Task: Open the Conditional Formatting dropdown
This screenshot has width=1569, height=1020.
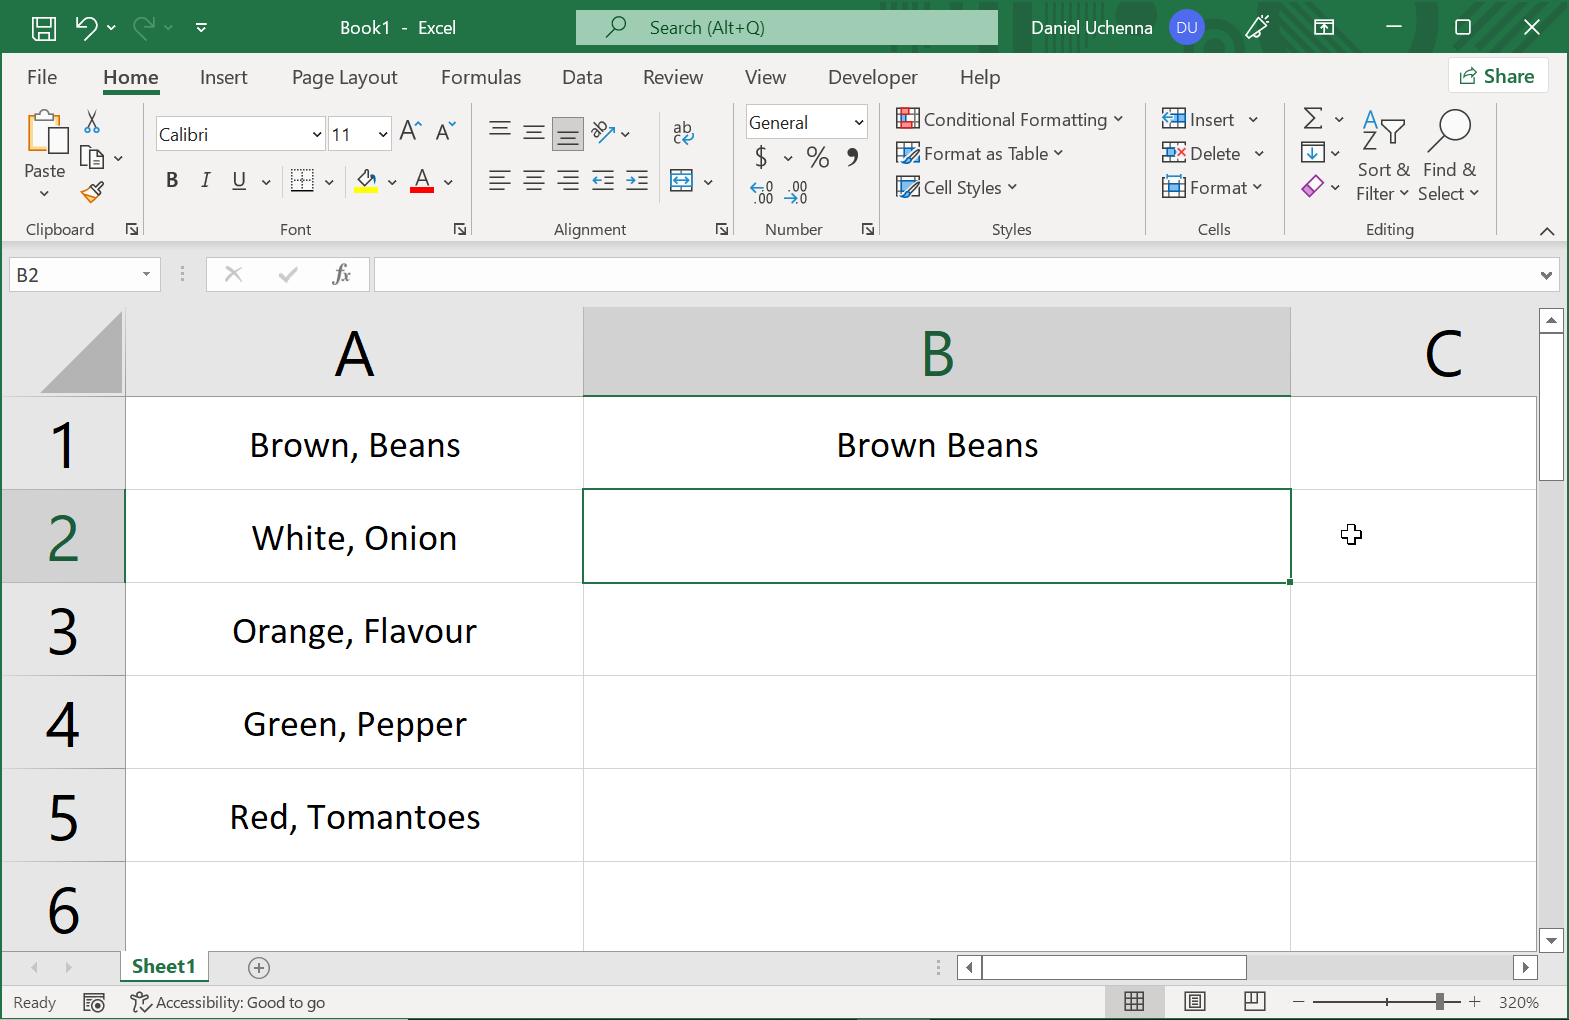Action: pos(1009,120)
